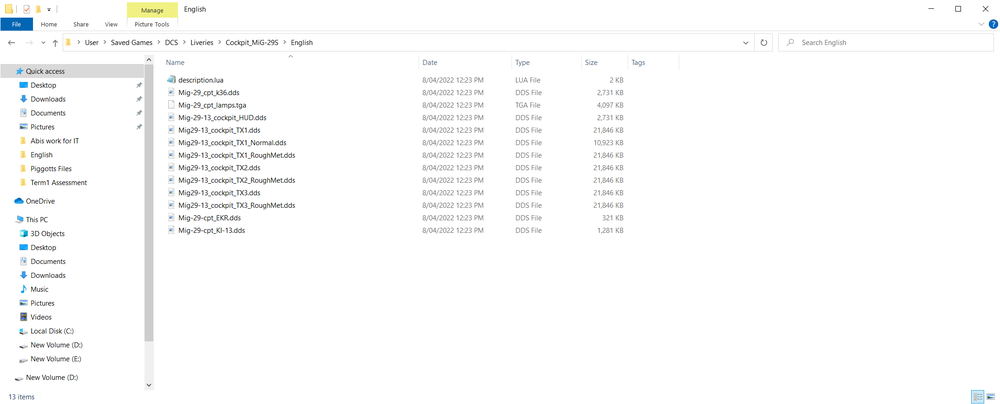Open Term1 Assessment in Quick access
Screen dimensions: 1000x404
(59, 183)
